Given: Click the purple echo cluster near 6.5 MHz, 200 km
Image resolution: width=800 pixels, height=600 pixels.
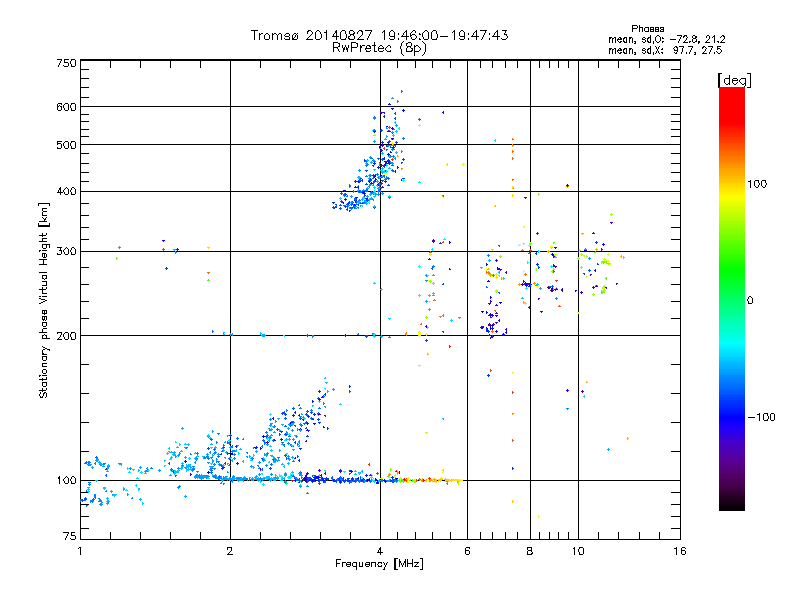Looking at the screenshot, I should click(x=493, y=321).
